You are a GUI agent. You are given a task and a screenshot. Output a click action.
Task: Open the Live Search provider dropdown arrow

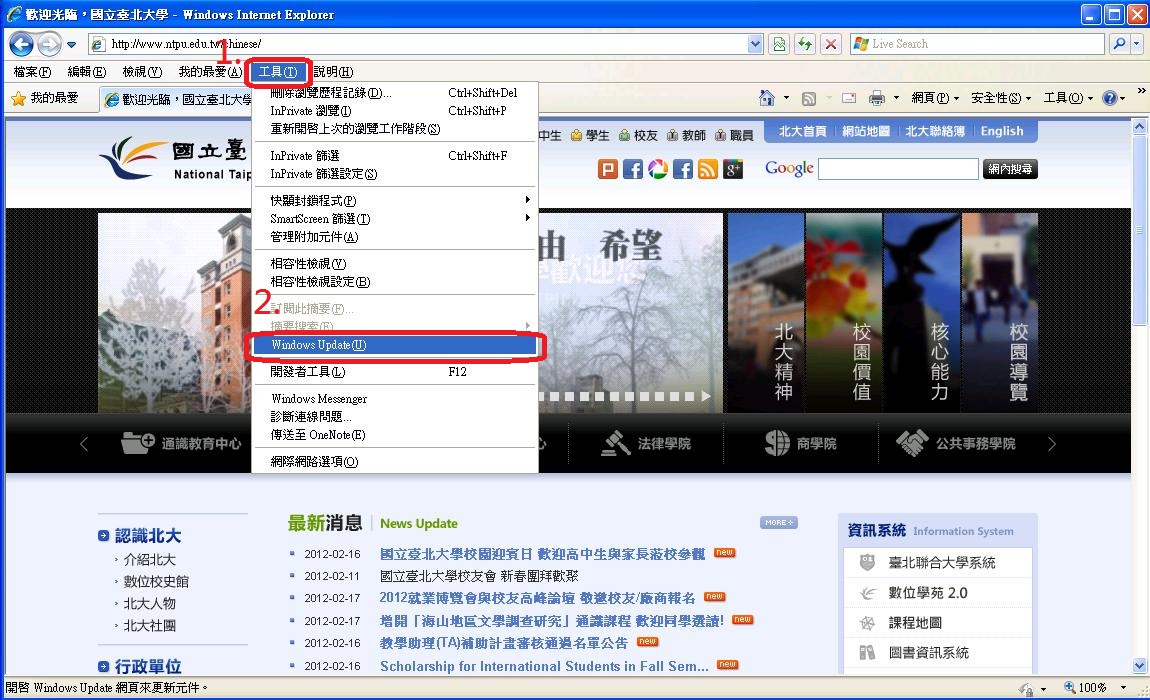click(1137, 44)
